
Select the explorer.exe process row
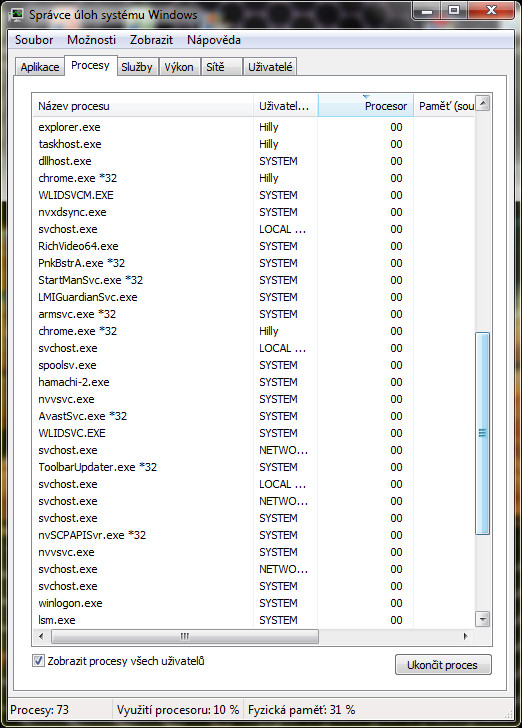click(254, 127)
